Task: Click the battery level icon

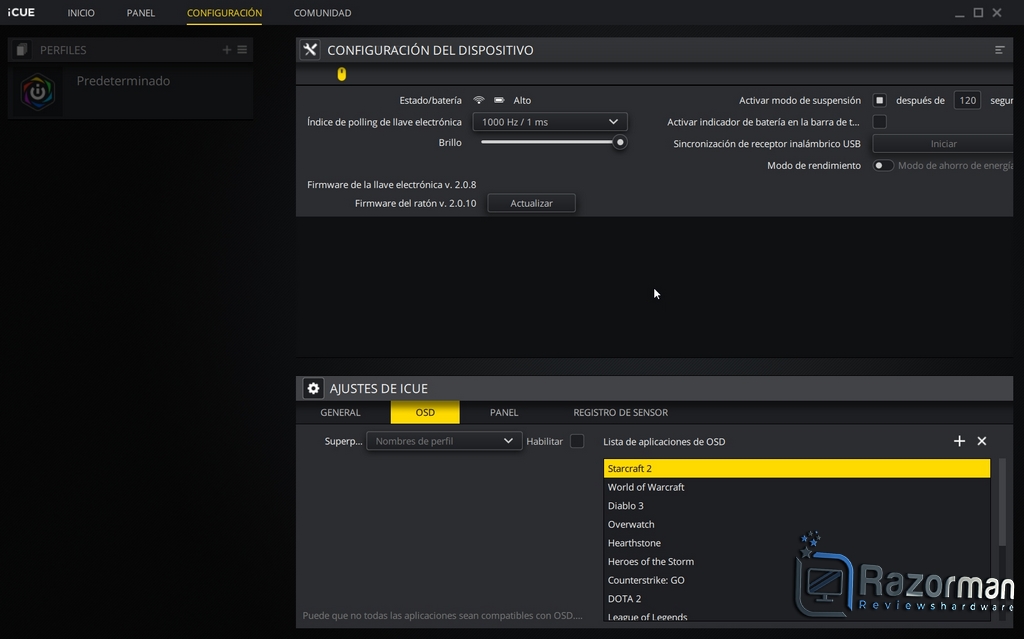Action: [499, 100]
